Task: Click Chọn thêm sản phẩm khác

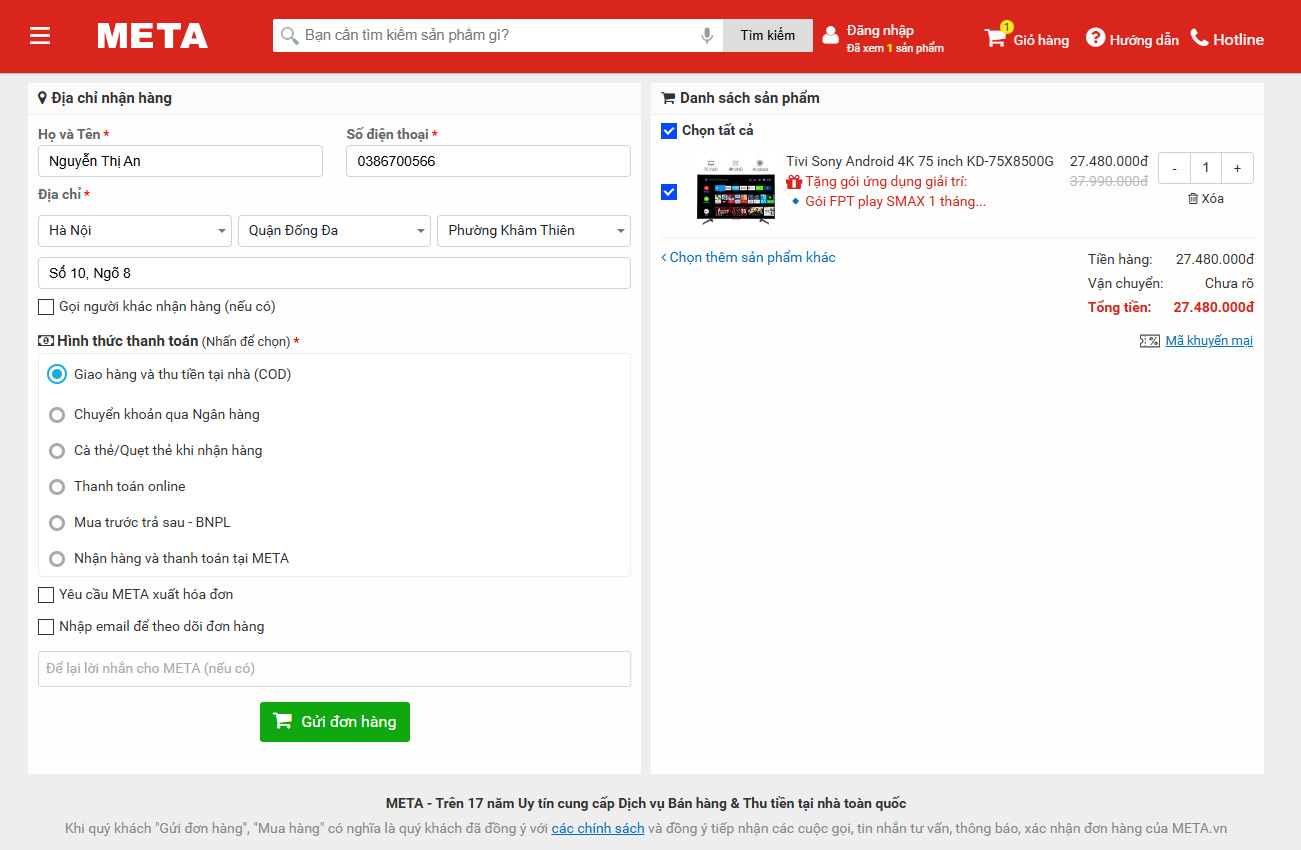Action: coord(748,258)
